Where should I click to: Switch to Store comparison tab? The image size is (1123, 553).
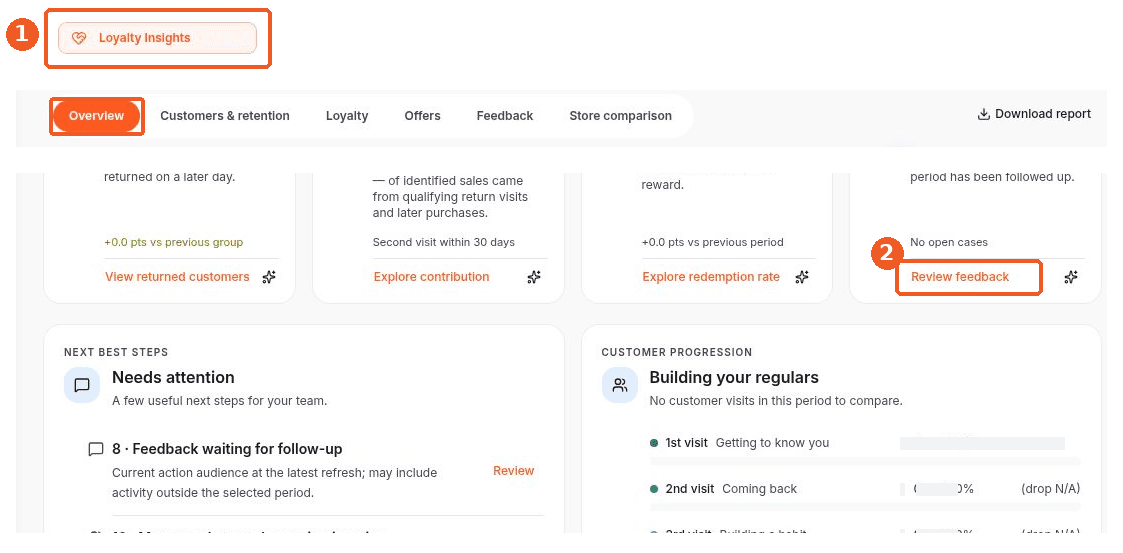(620, 116)
